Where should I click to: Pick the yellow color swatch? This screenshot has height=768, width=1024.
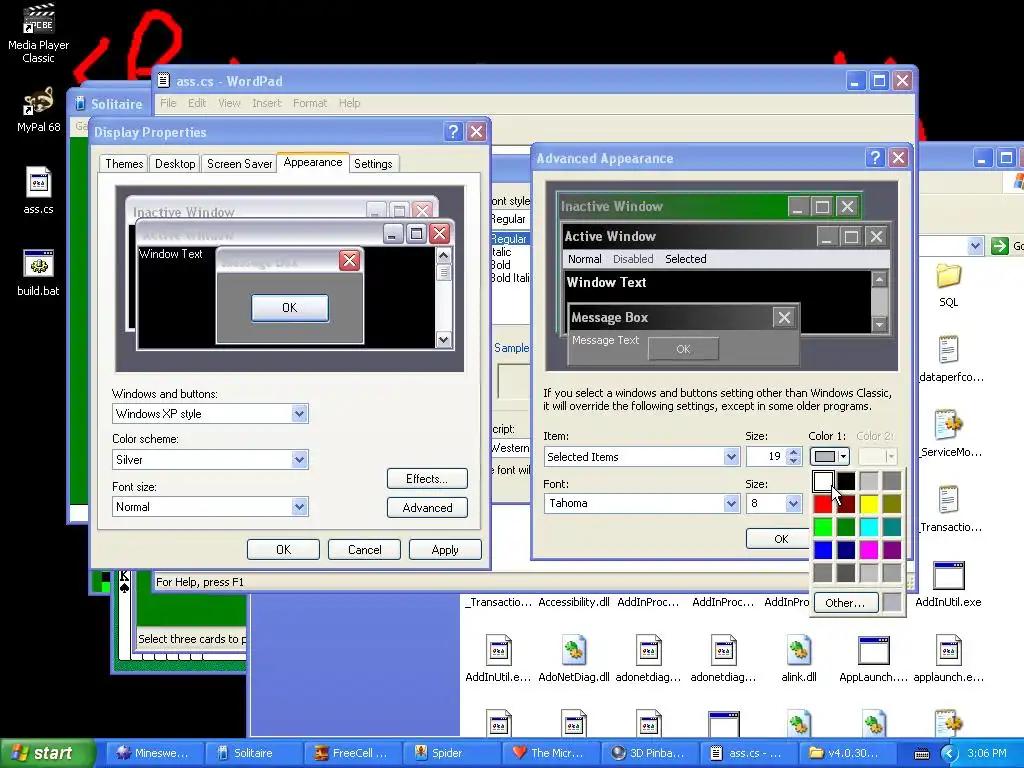(869, 504)
